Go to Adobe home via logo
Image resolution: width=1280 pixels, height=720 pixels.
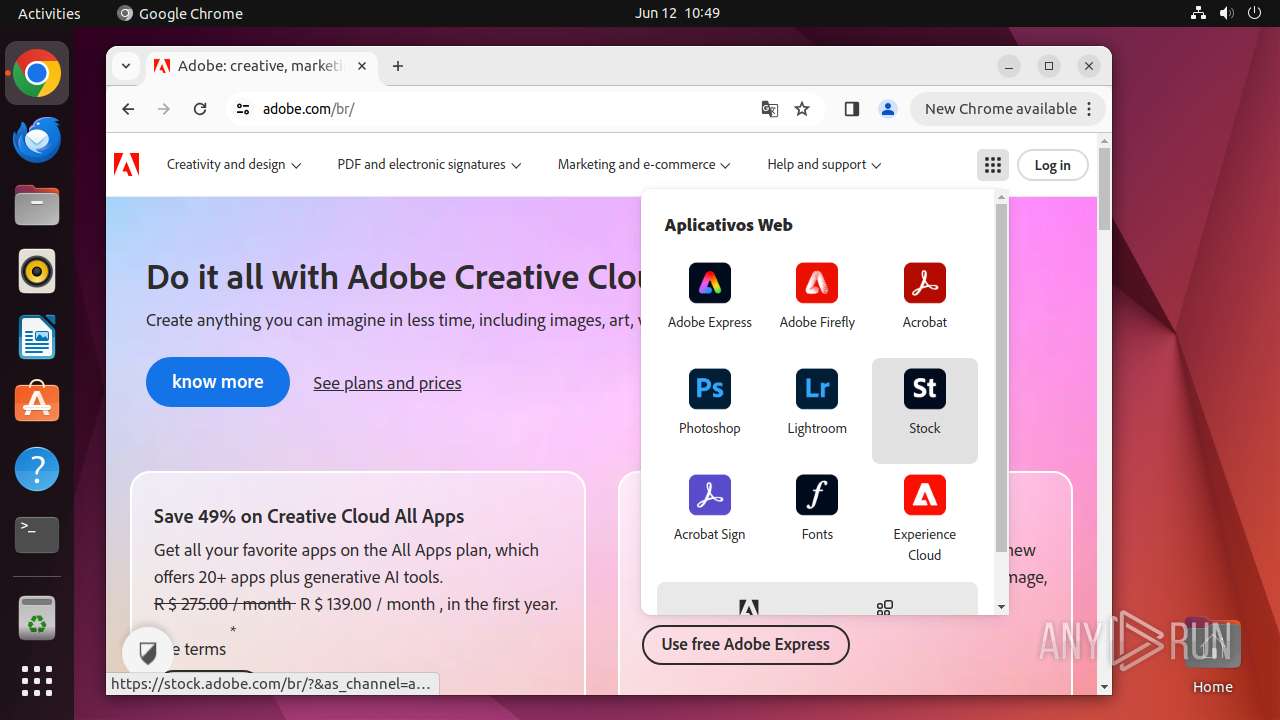point(127,164)
